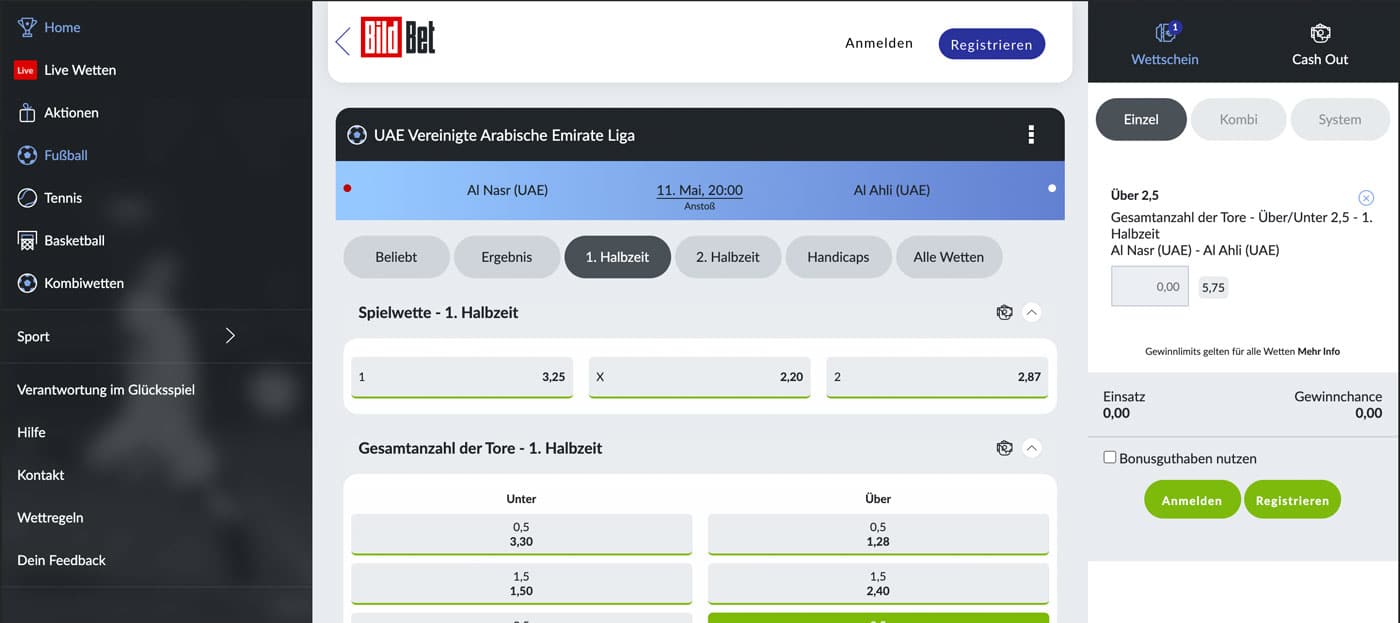Click the football icon next to UAE league title
This screenshot has height=623, width=1400.
[356, 135]
